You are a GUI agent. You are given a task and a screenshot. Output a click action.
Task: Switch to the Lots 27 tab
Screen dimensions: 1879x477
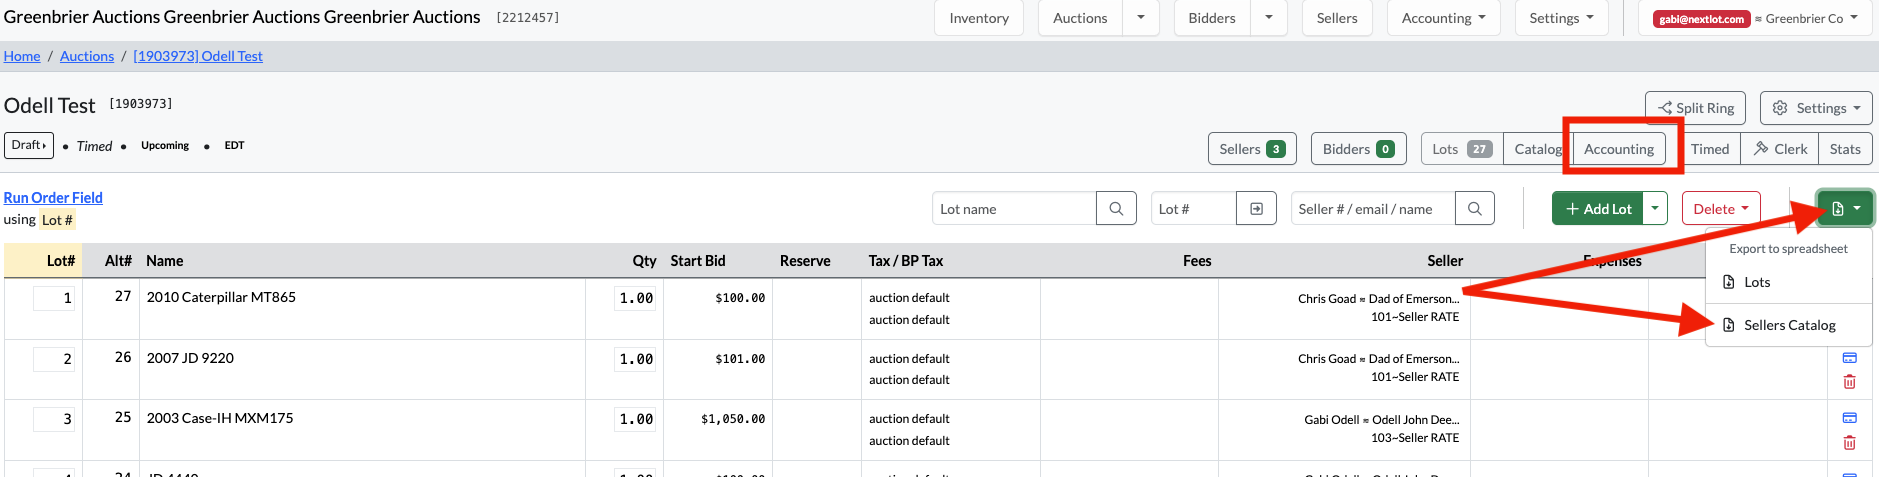tap(1461, 149)
